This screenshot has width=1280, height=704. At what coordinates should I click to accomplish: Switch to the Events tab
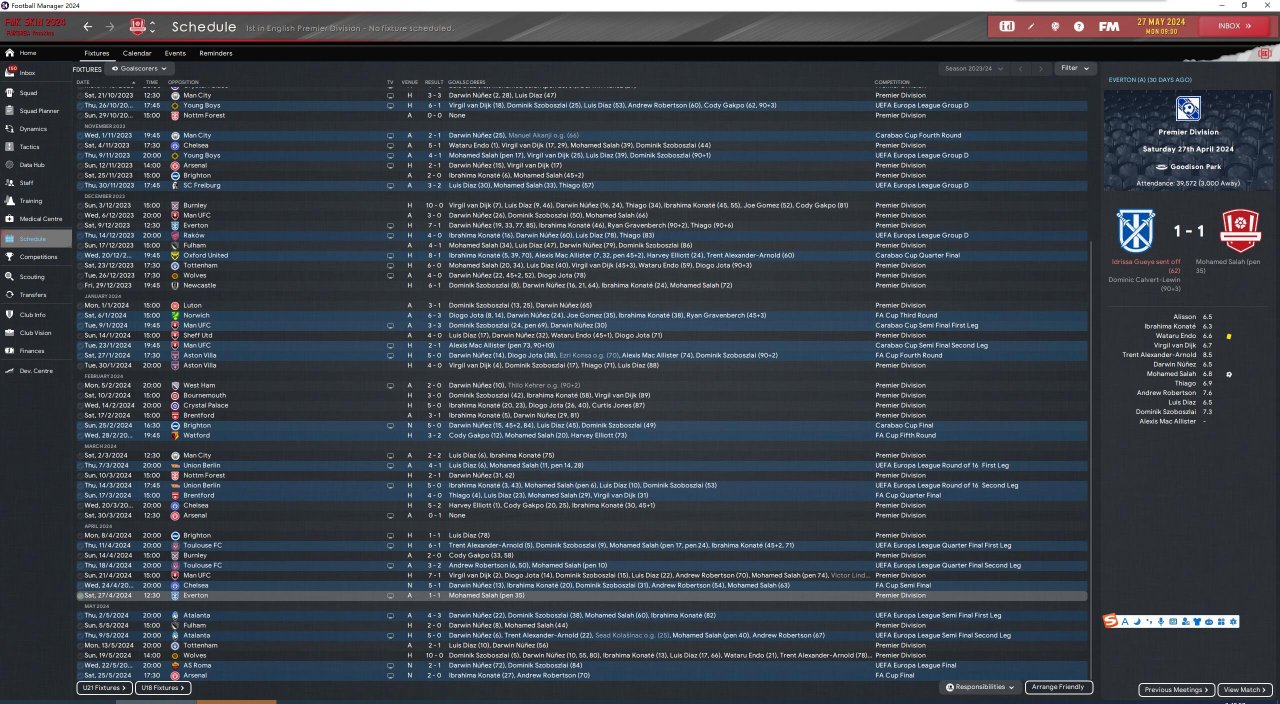pyautogui.click(x=175, y=53)
